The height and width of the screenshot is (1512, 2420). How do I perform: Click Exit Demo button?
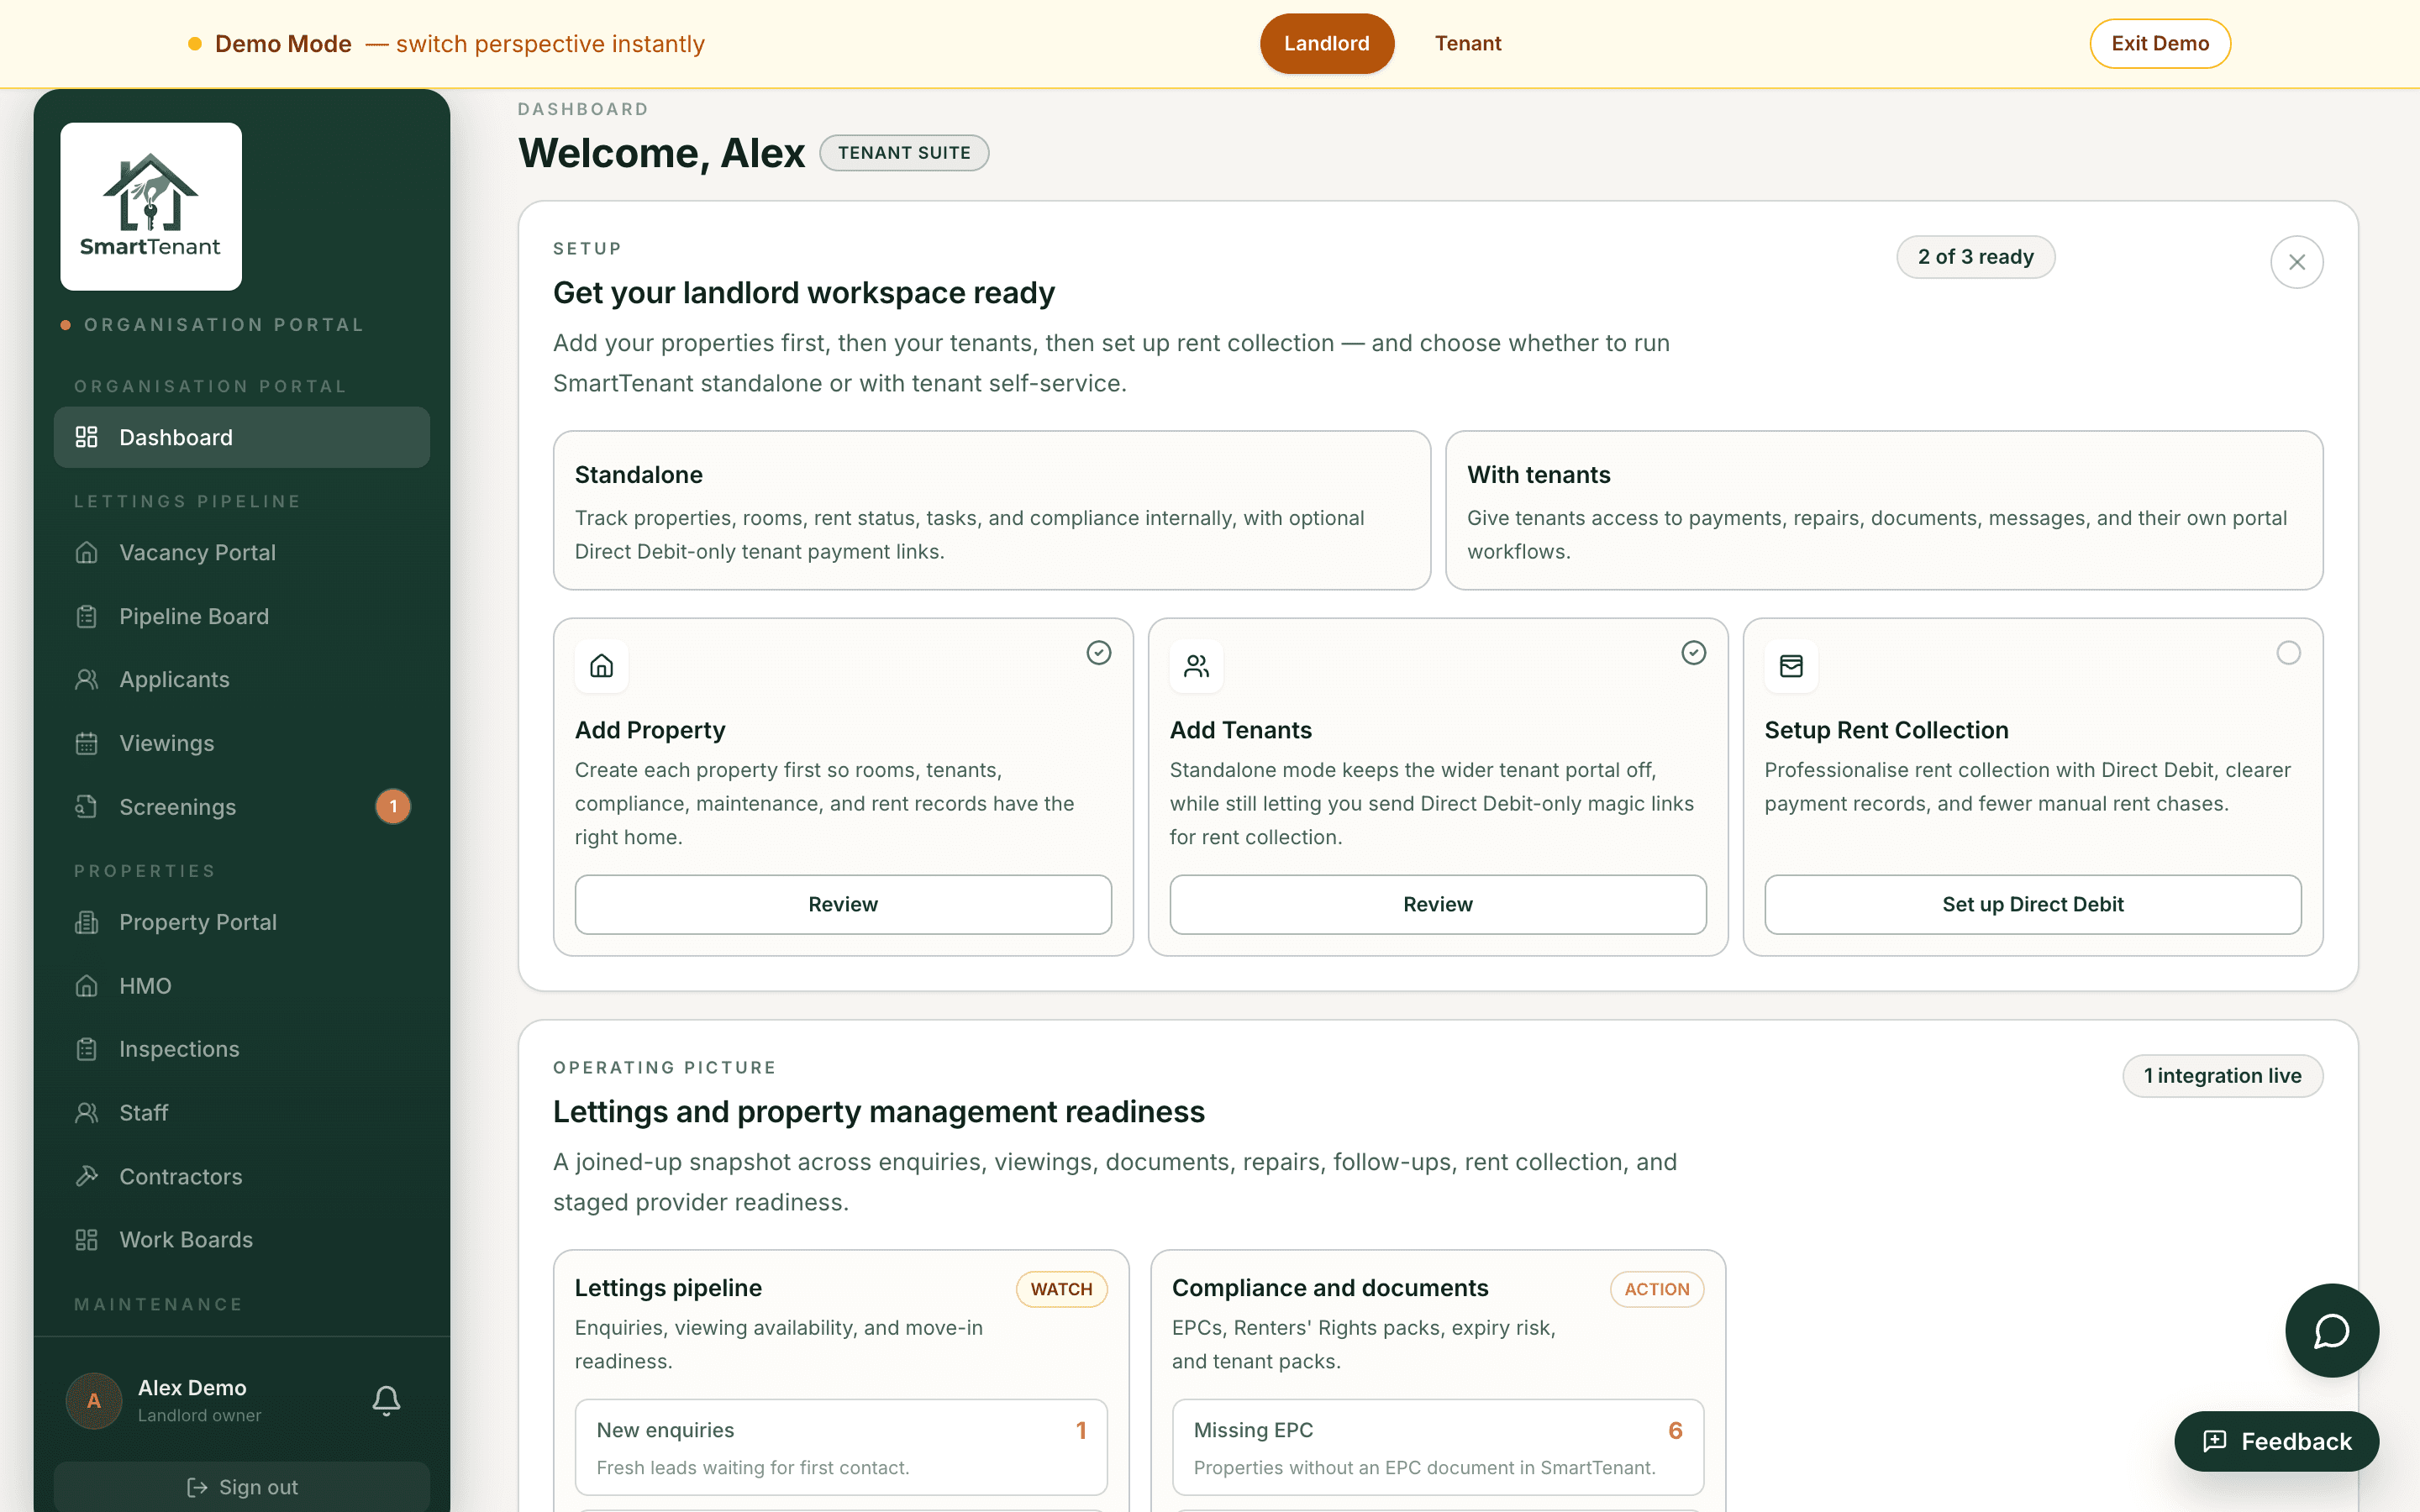[2160, 43]
